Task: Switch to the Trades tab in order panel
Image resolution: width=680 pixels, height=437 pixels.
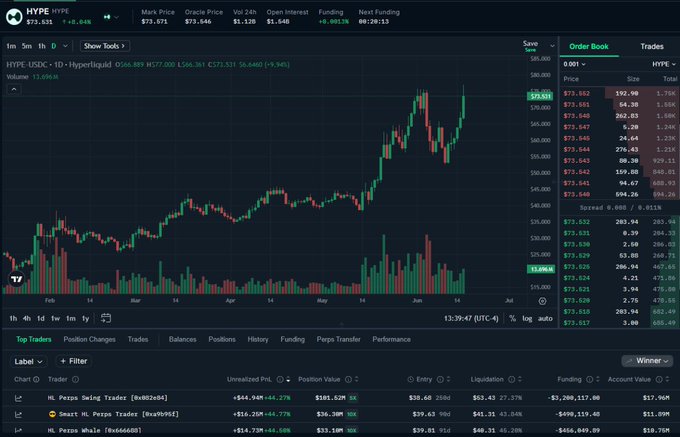Action: tap(652, 46)
